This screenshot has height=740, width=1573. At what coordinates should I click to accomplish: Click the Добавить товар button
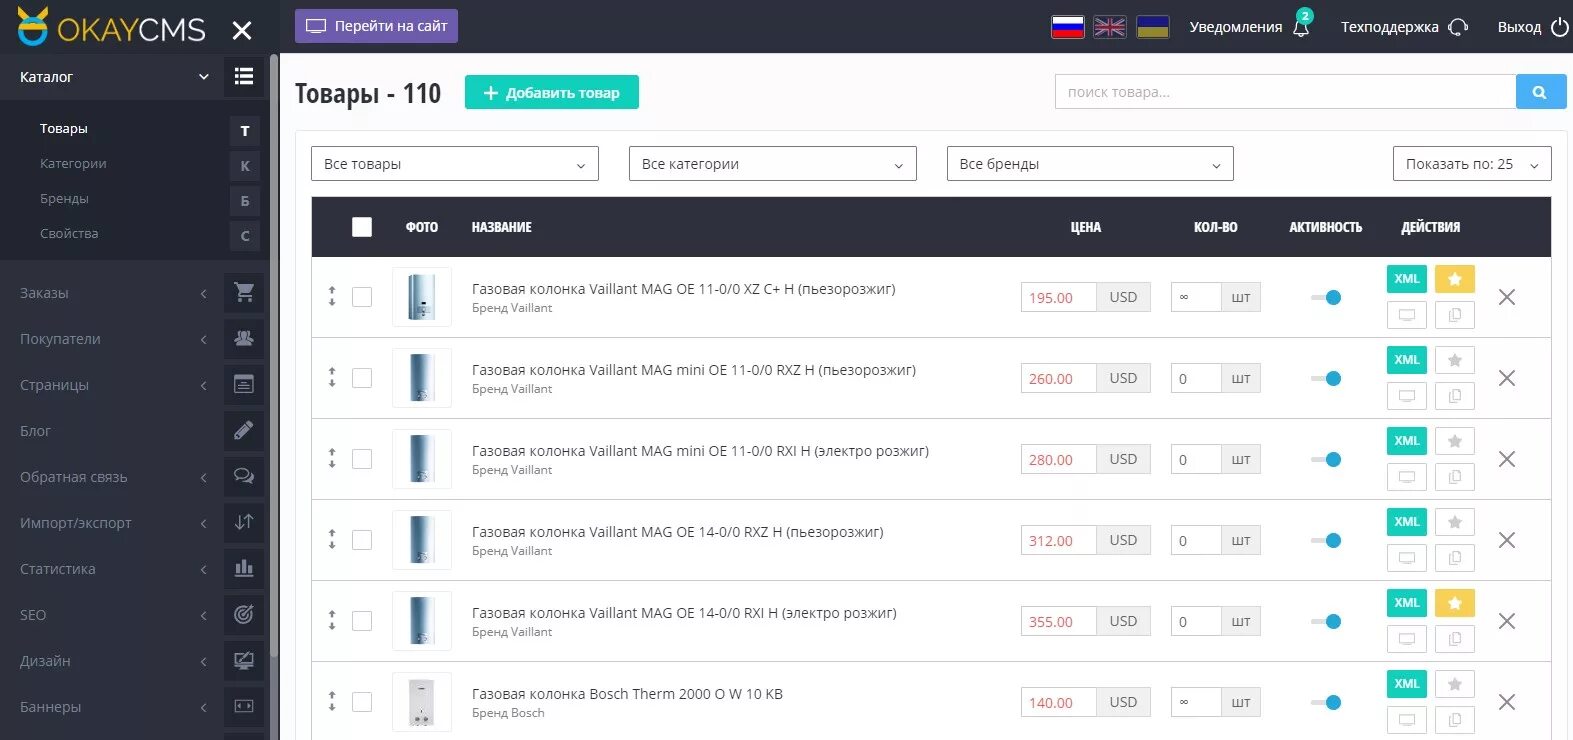[x=552, y=92]
